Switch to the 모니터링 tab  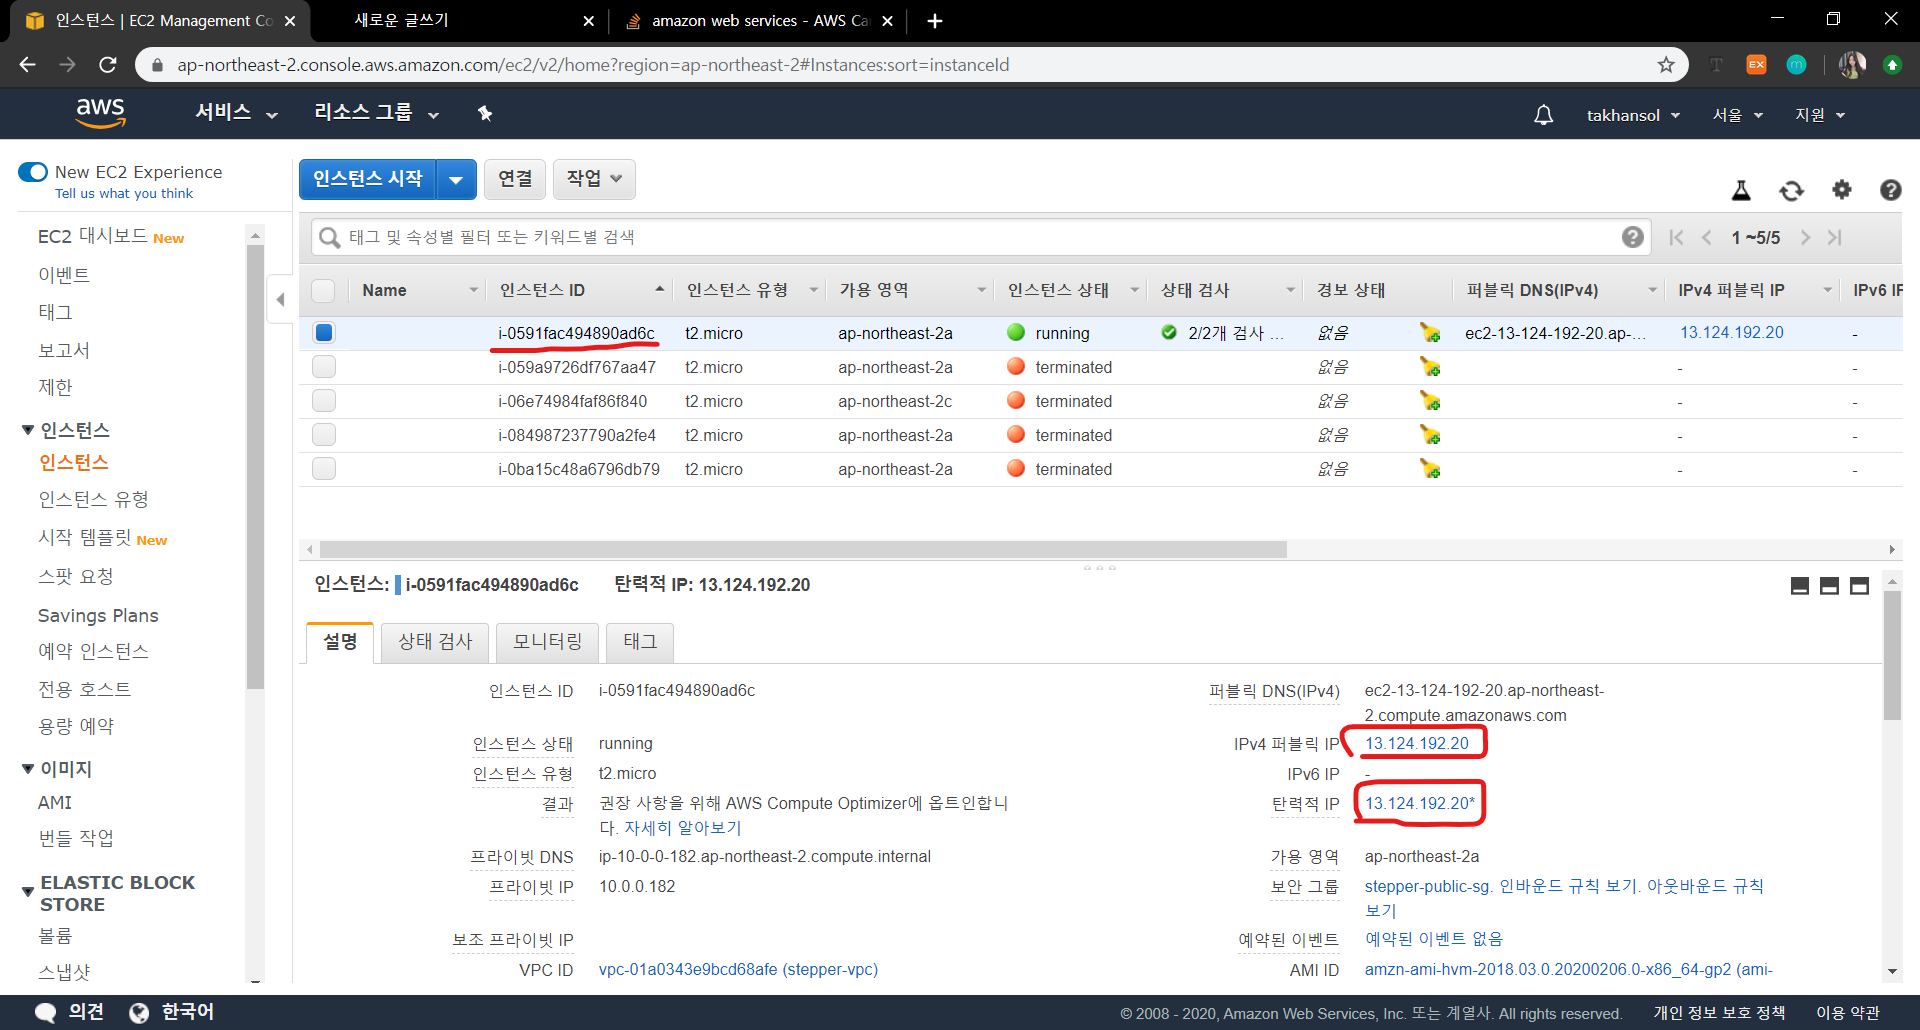coord(547,642)
